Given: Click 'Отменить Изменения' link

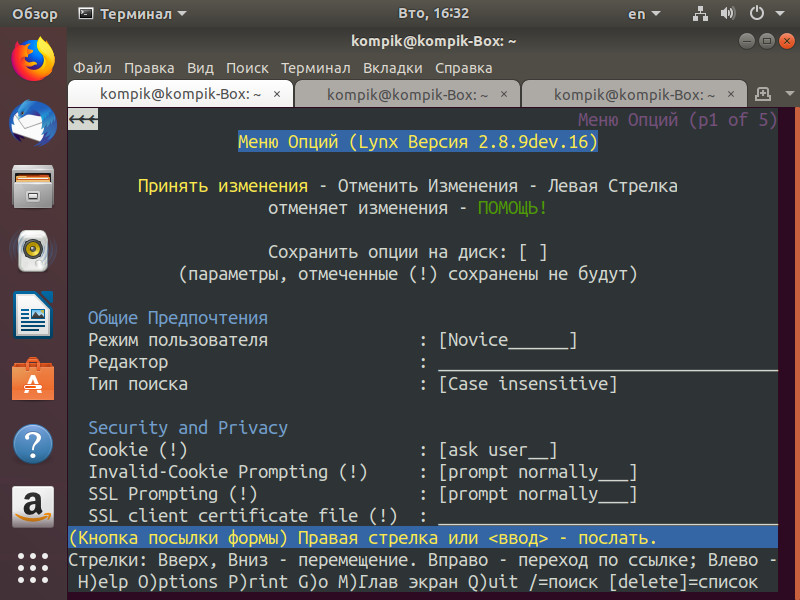Looking at the screenshot, I should [428, 186].
